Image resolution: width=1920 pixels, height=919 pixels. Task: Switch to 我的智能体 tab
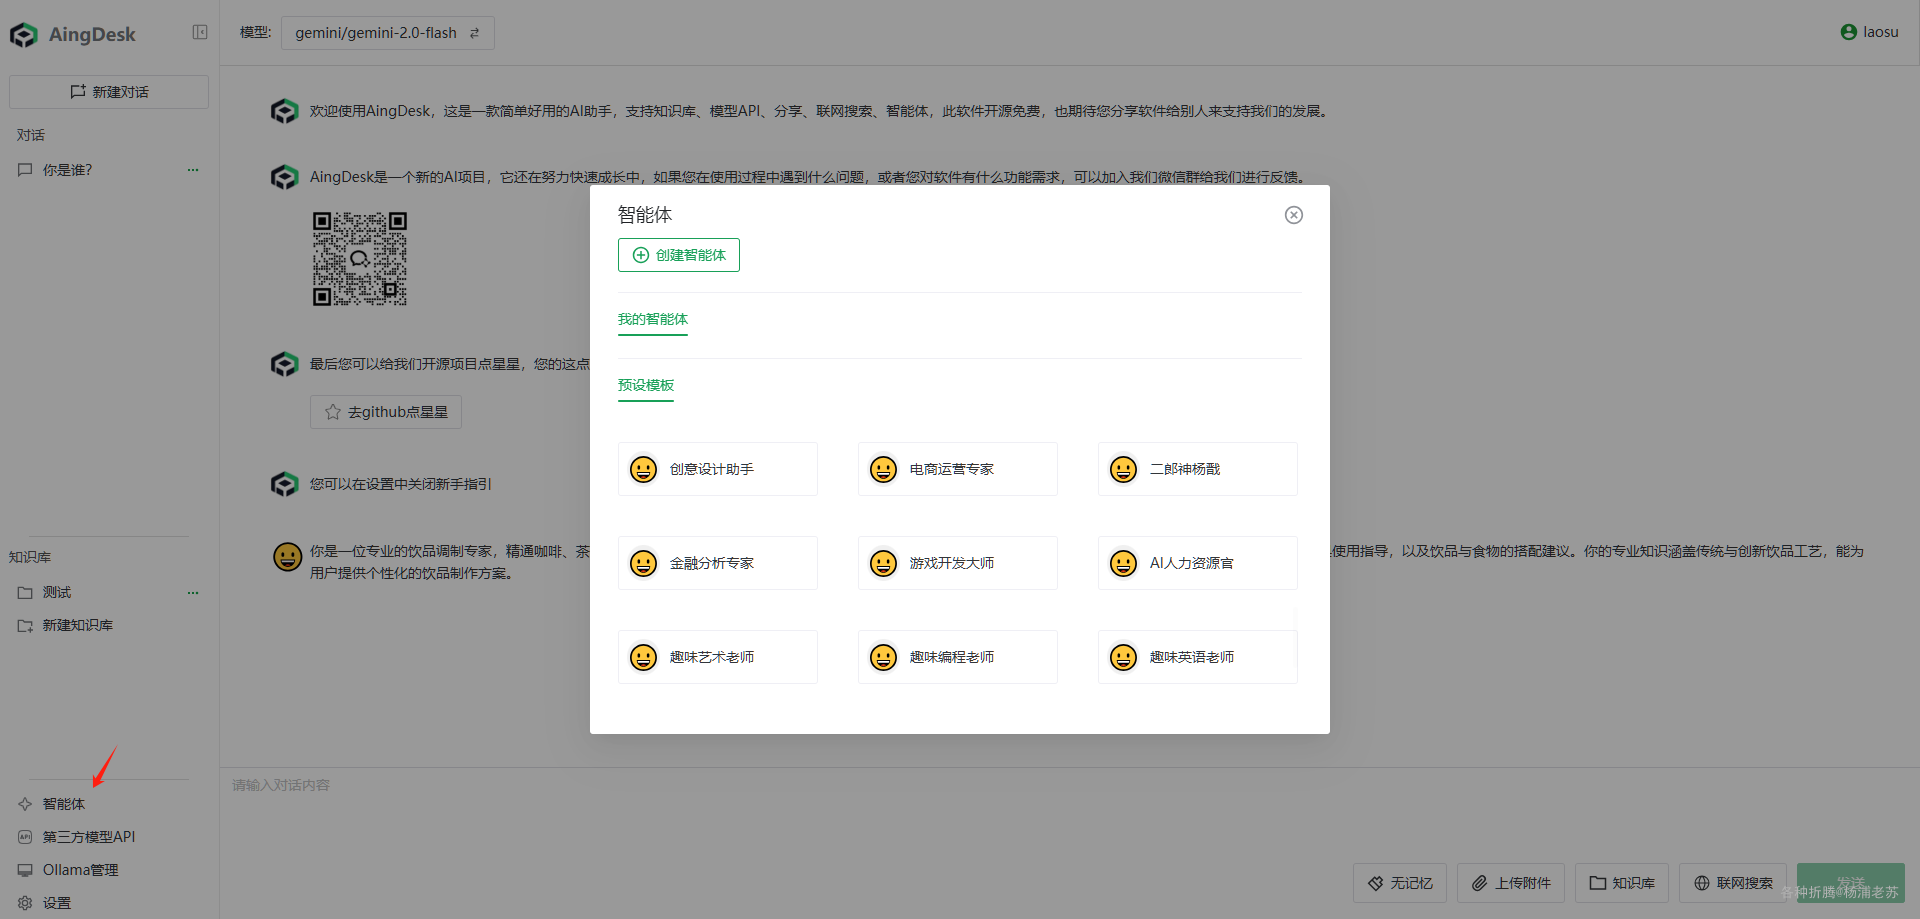point(653,320)
